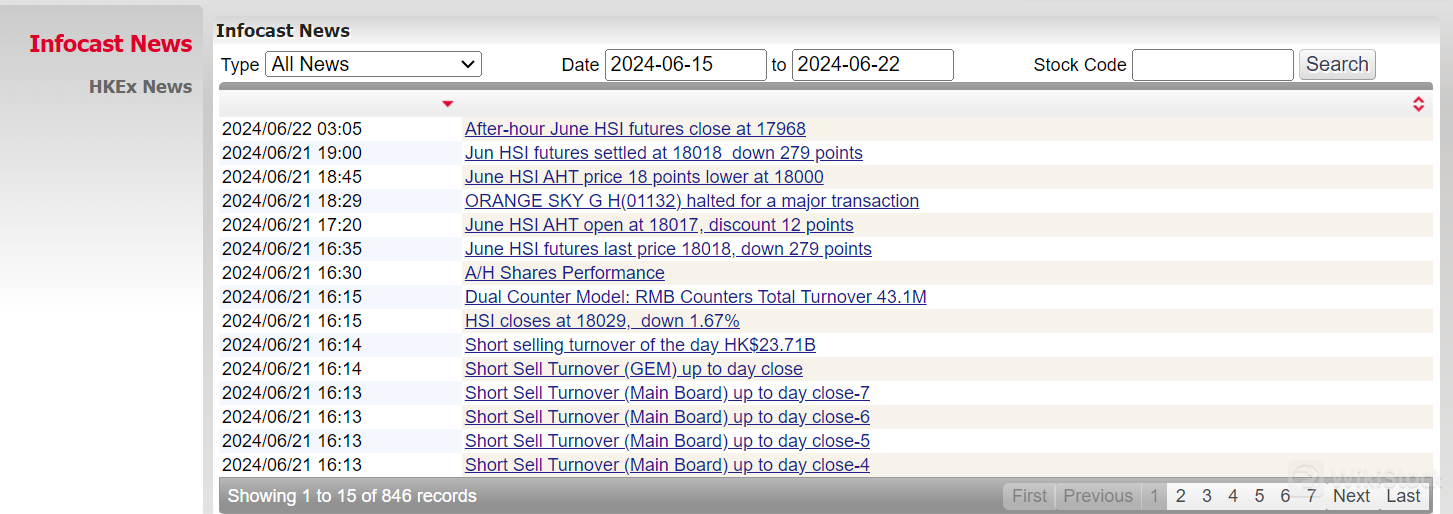This screenshot has height=514, width=1453.
Task: Read 'HSI closes at 18029, down 1.67%'
Action: point(602,321)
